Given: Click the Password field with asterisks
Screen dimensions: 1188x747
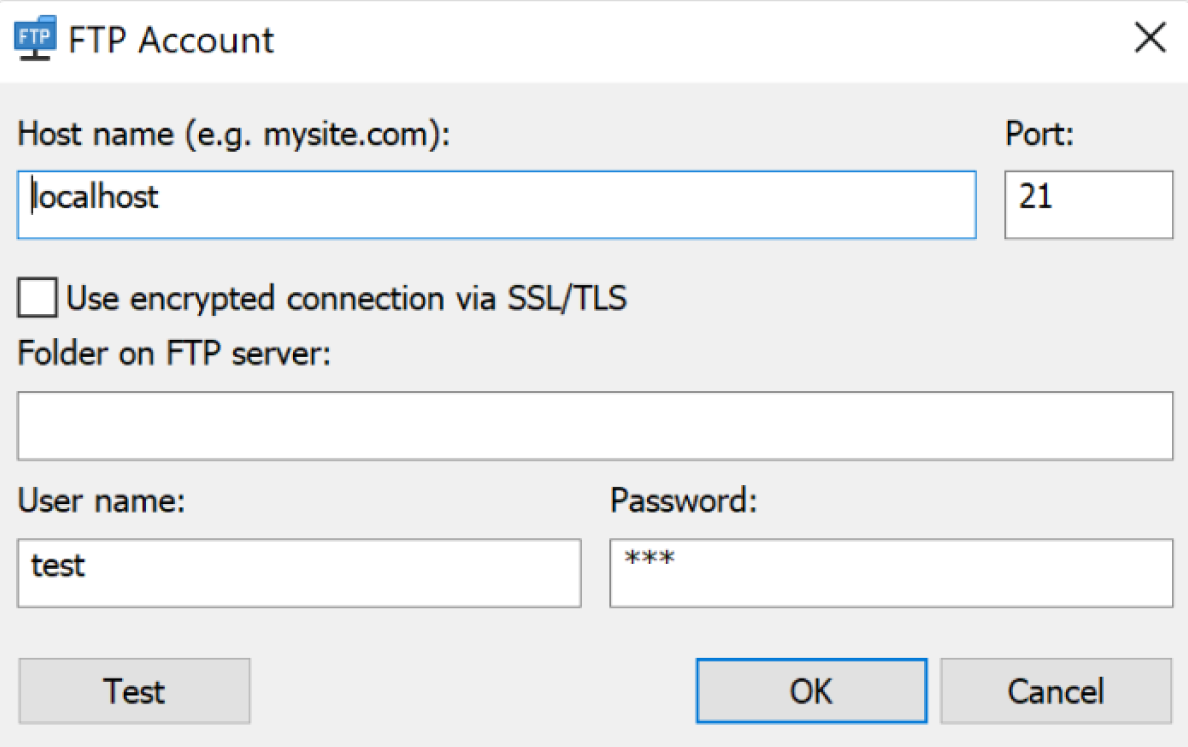Looking at the screenshot, I should click(891, 573).
